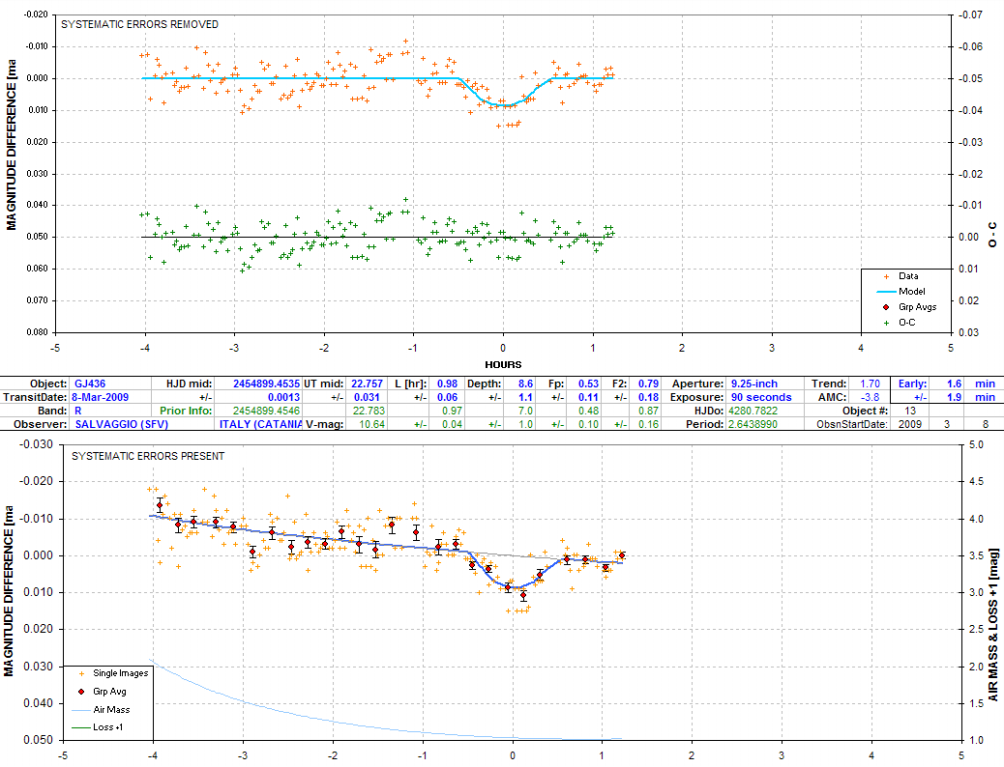Click the Prior Info label cell

point(181,410)
